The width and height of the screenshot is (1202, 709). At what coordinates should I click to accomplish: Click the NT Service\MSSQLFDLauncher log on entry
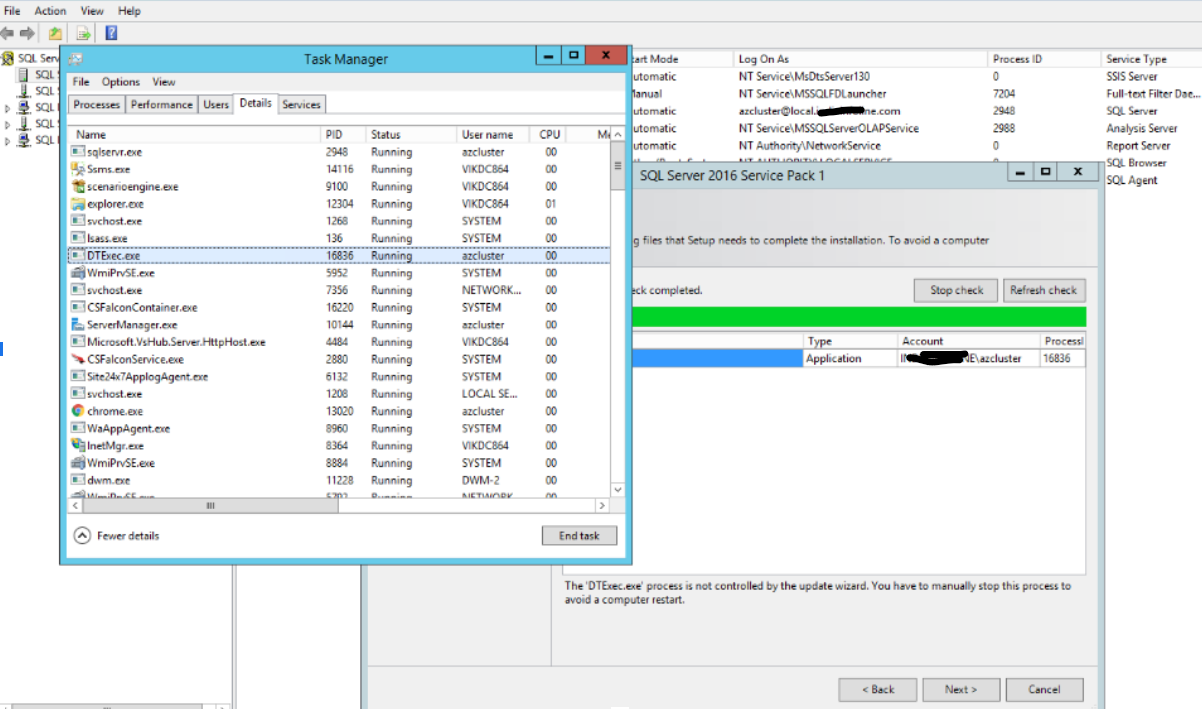point(812,93)
